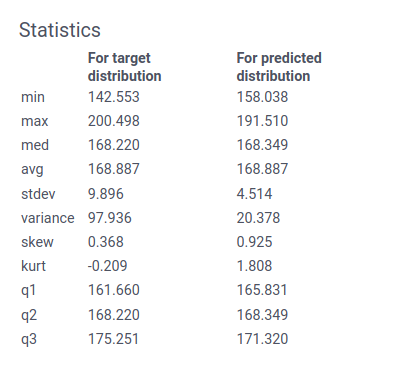Select predicted skew value 0.925
This screenshot has height=370, width=407.
coord(254,242)
